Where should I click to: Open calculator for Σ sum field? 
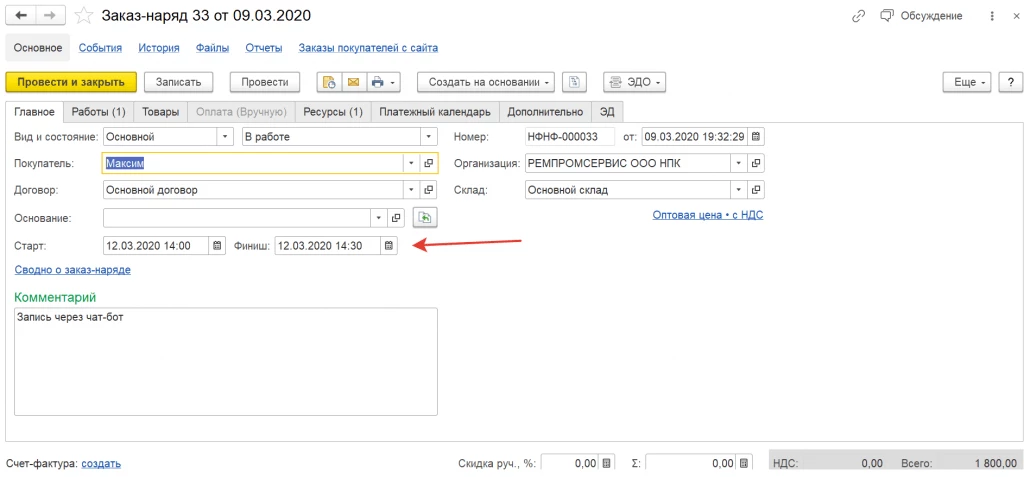[x=744, y=463]
